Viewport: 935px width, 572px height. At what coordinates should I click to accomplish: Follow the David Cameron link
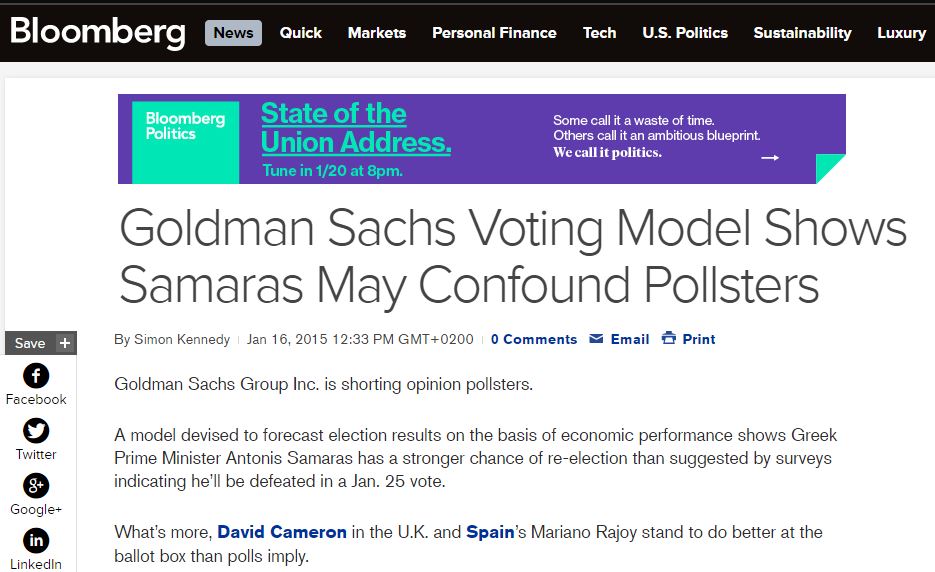281,532
